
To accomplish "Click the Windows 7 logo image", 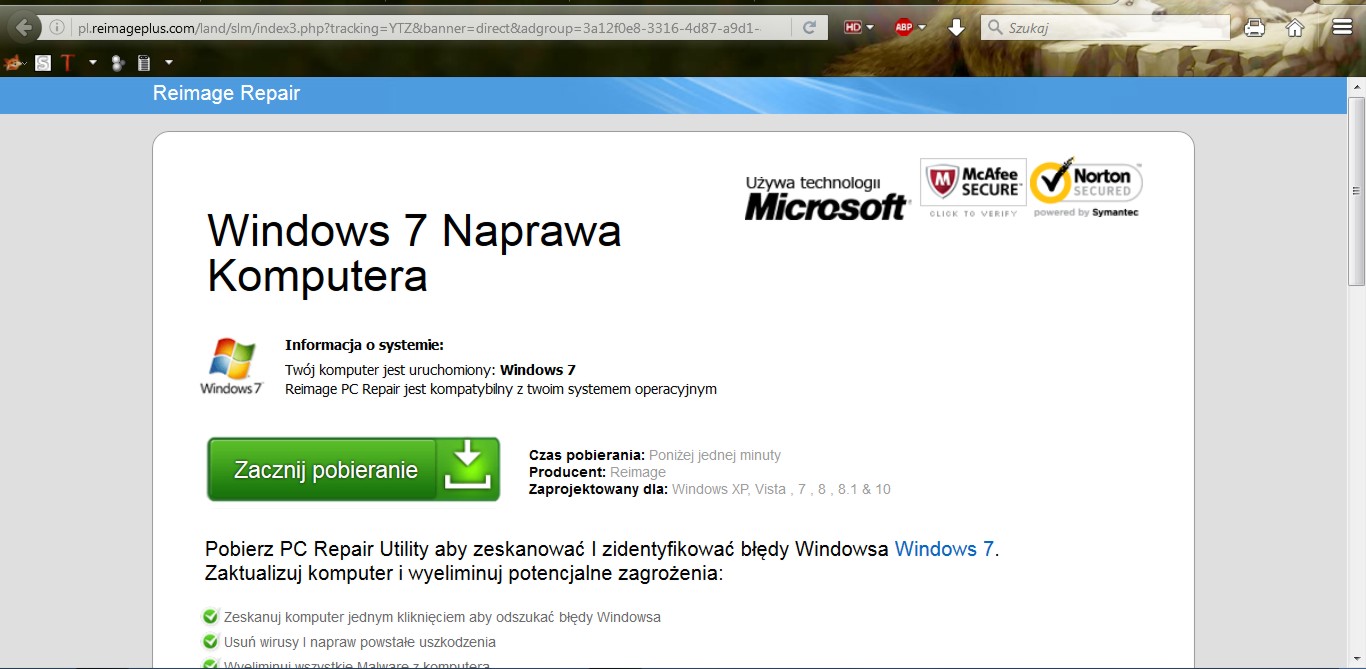I will pyautogui.click(x=231, y=366).
